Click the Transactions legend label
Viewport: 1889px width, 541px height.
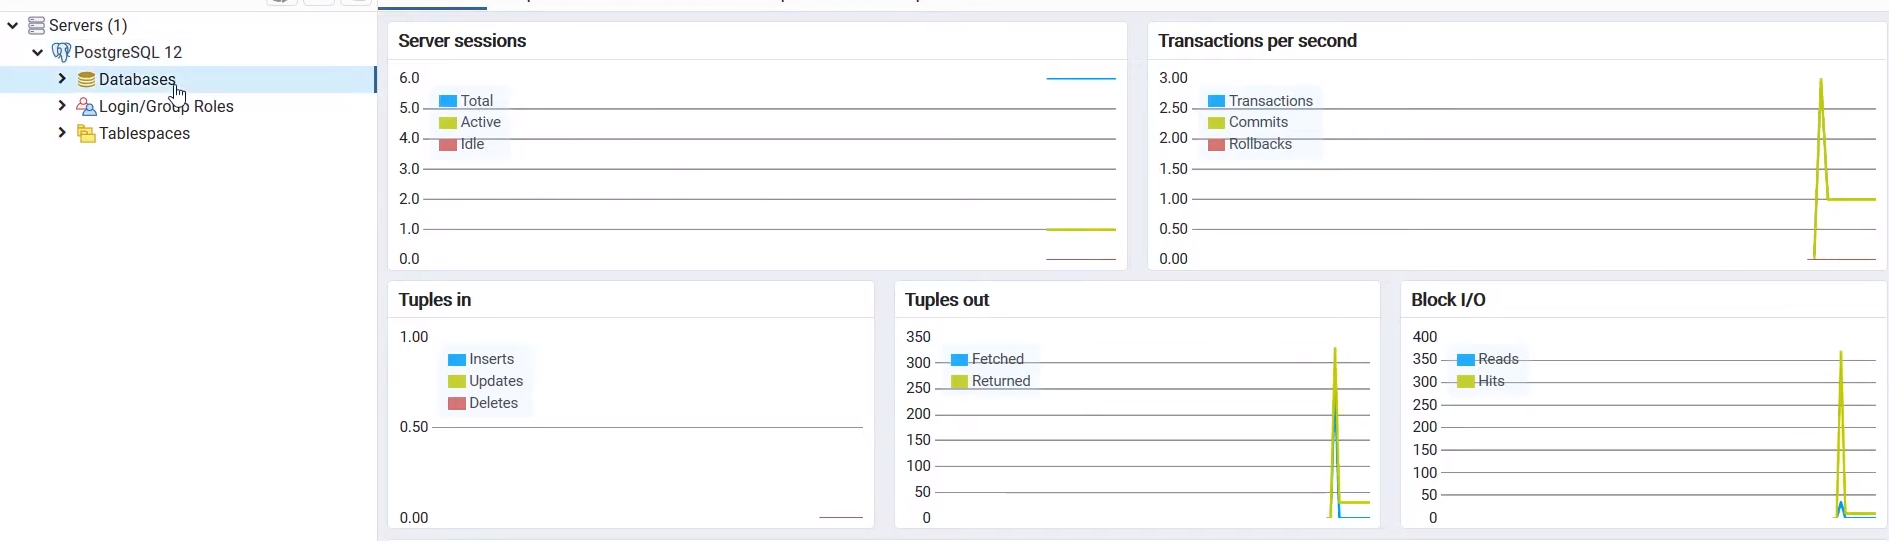click(1271, 101)
